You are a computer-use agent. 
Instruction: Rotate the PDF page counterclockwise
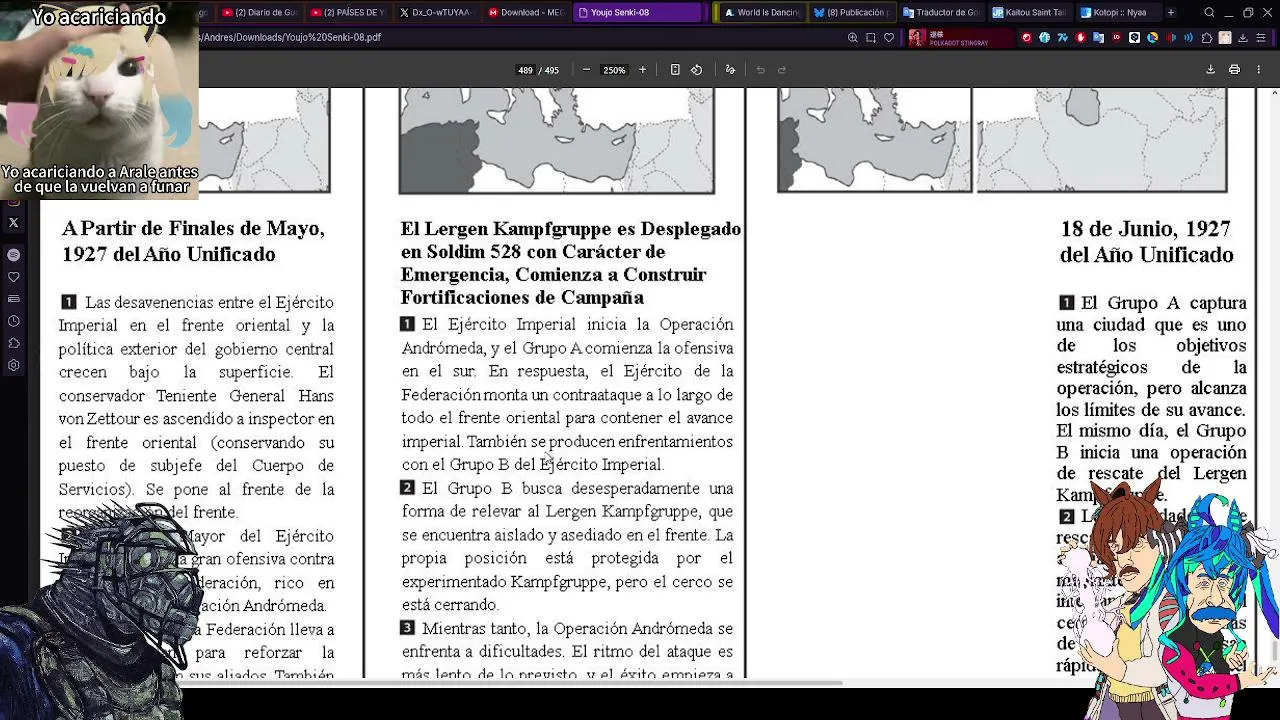click(x=697, y=70)
